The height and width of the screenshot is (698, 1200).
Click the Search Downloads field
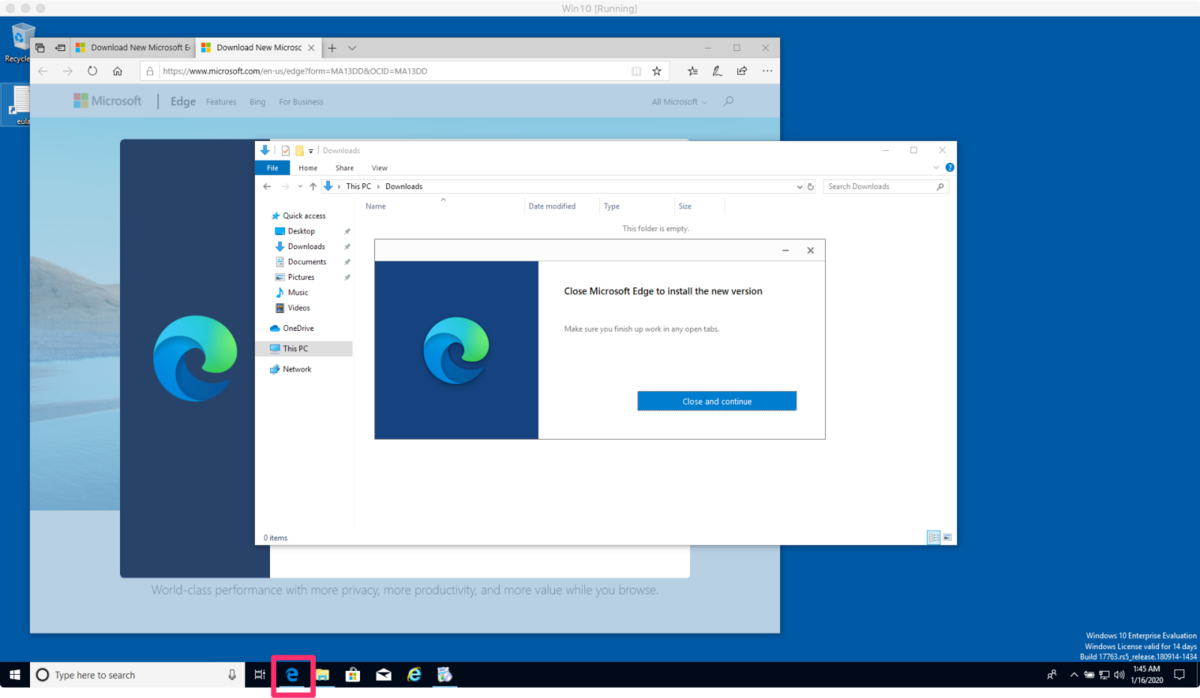point(885,187)
